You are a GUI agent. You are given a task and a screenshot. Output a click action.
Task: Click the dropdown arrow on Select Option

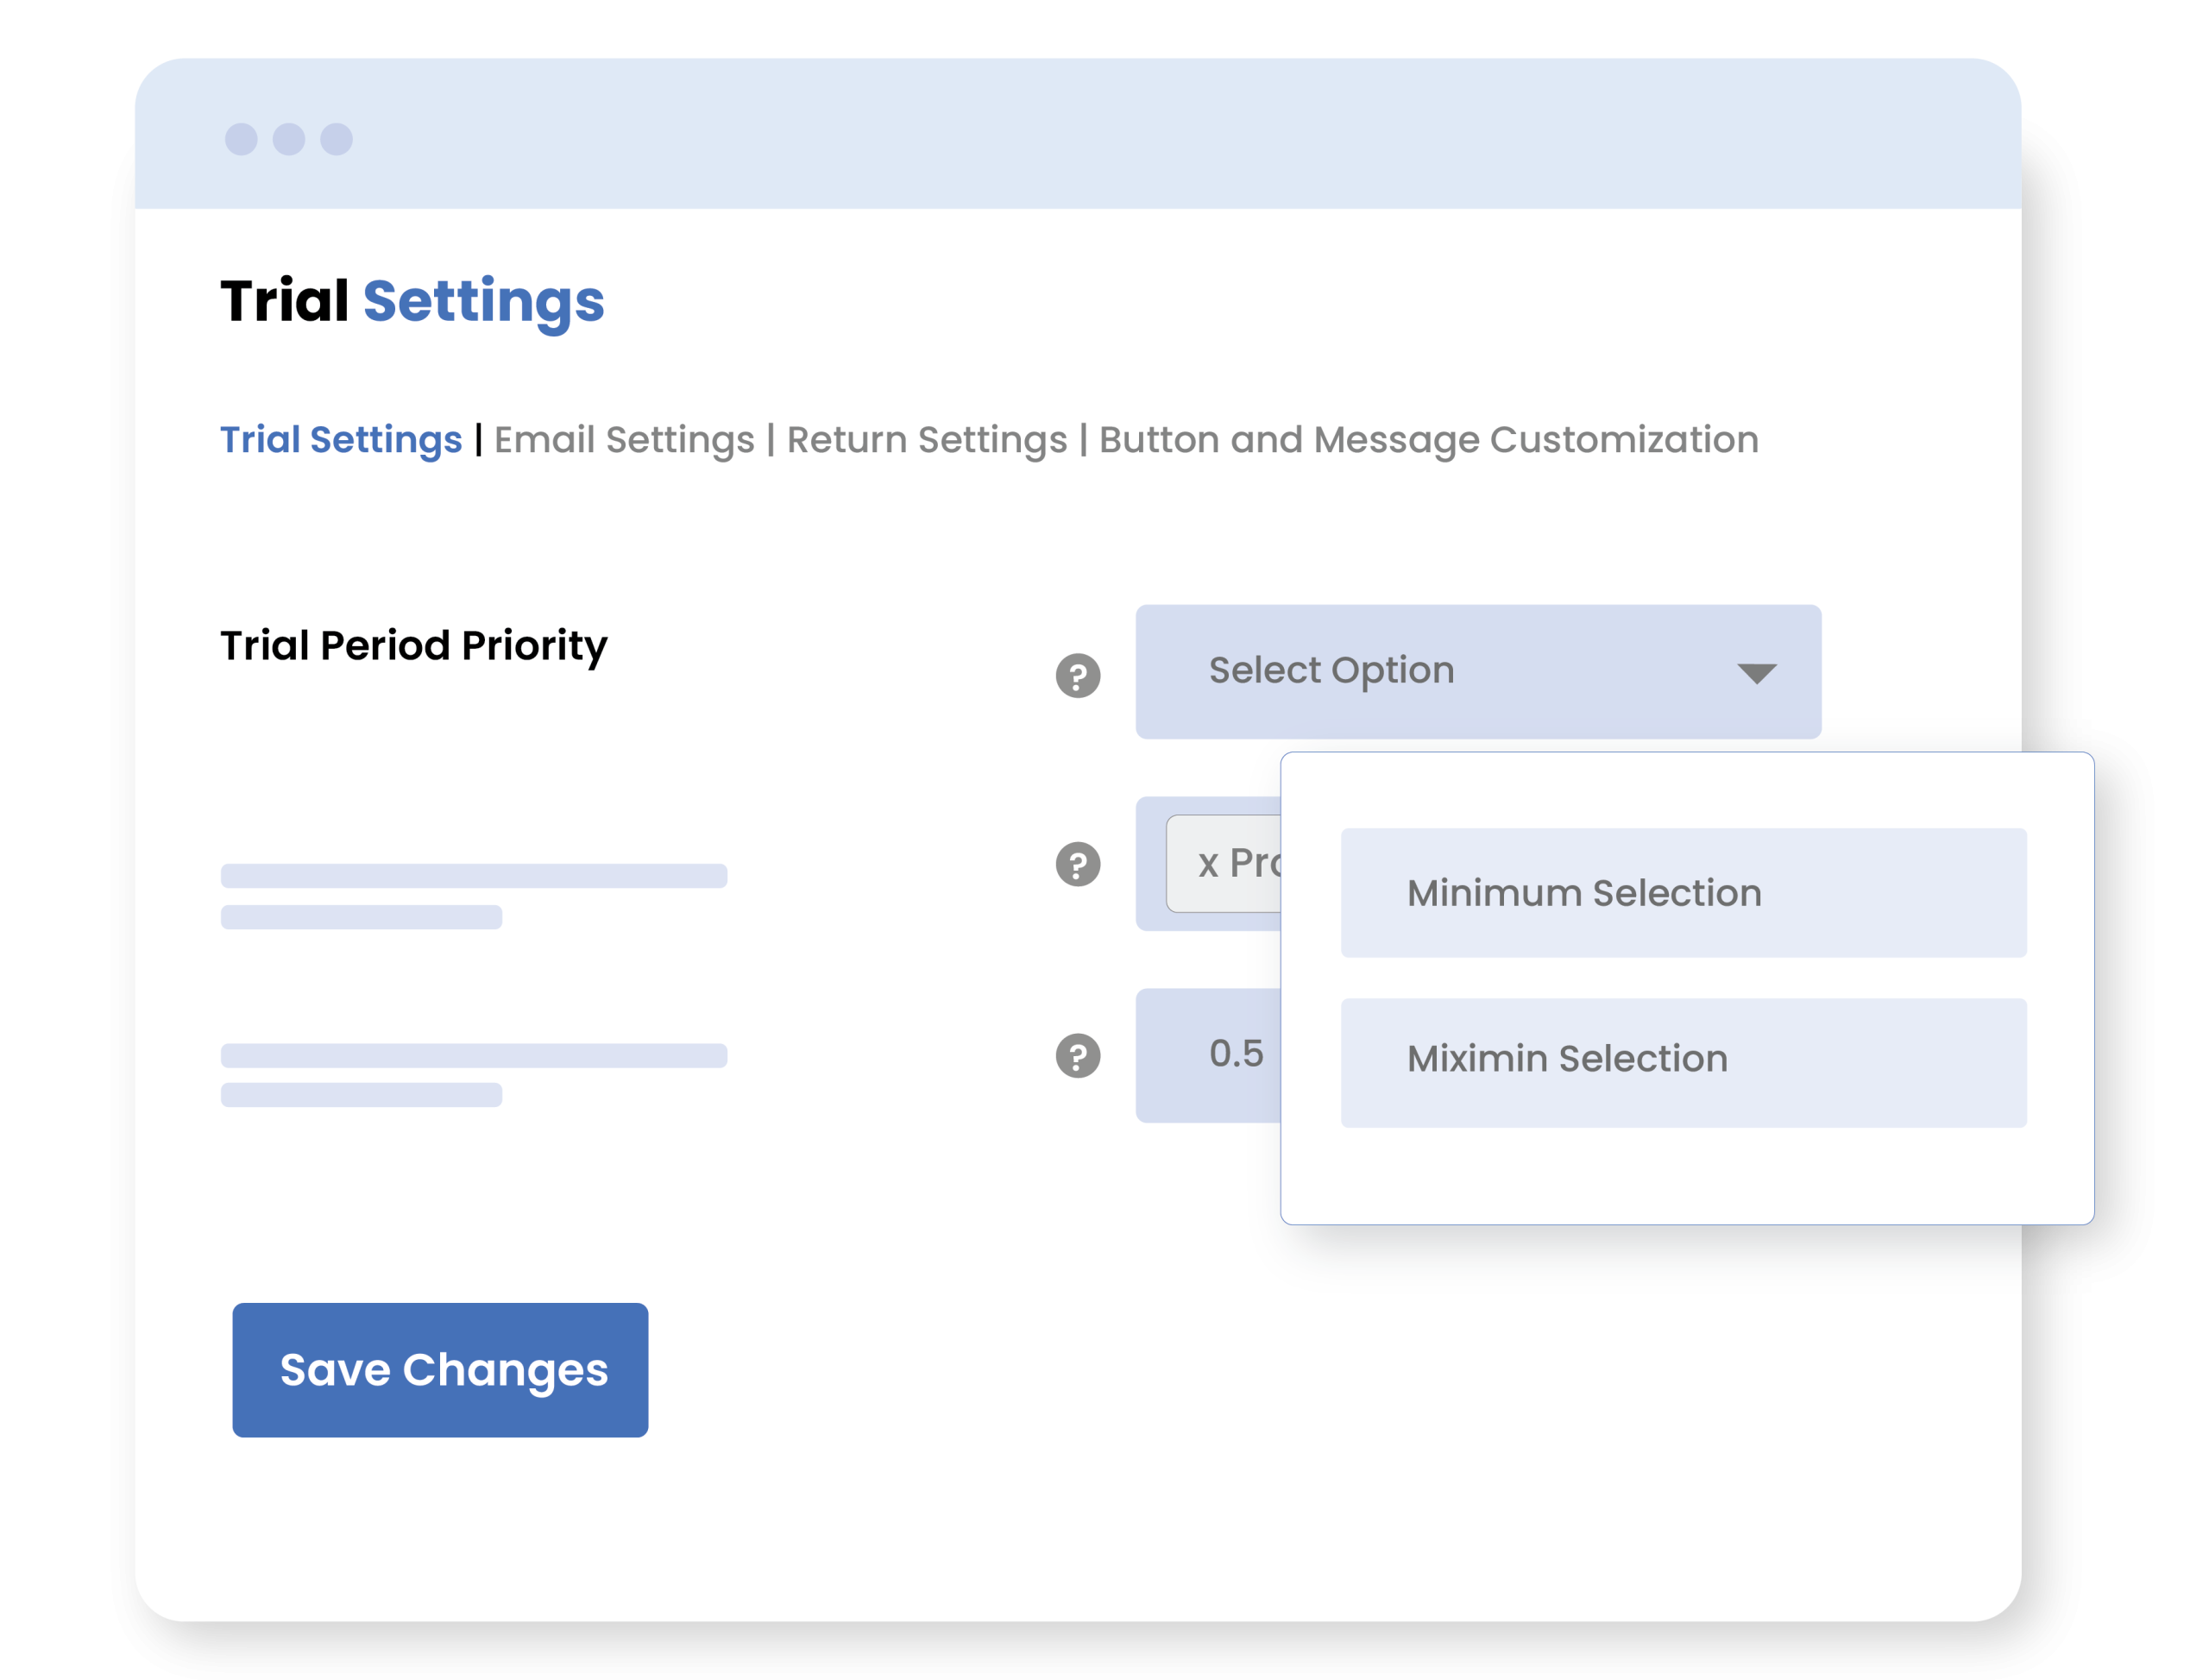1756,674
